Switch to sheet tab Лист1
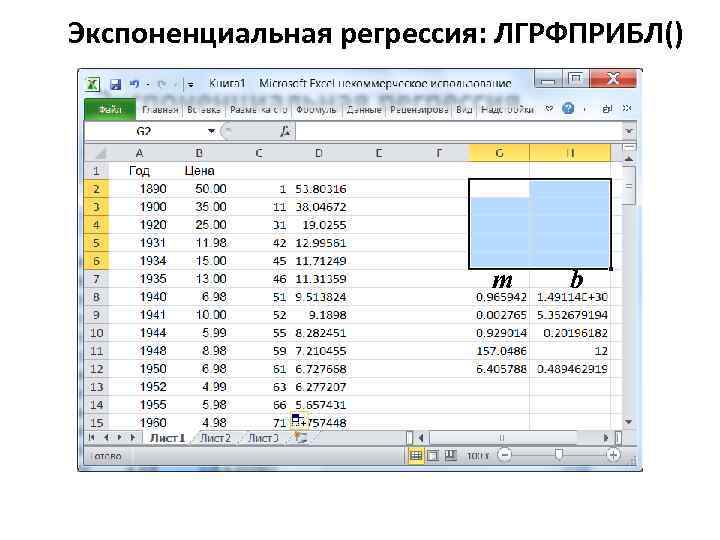 (168, 438)
